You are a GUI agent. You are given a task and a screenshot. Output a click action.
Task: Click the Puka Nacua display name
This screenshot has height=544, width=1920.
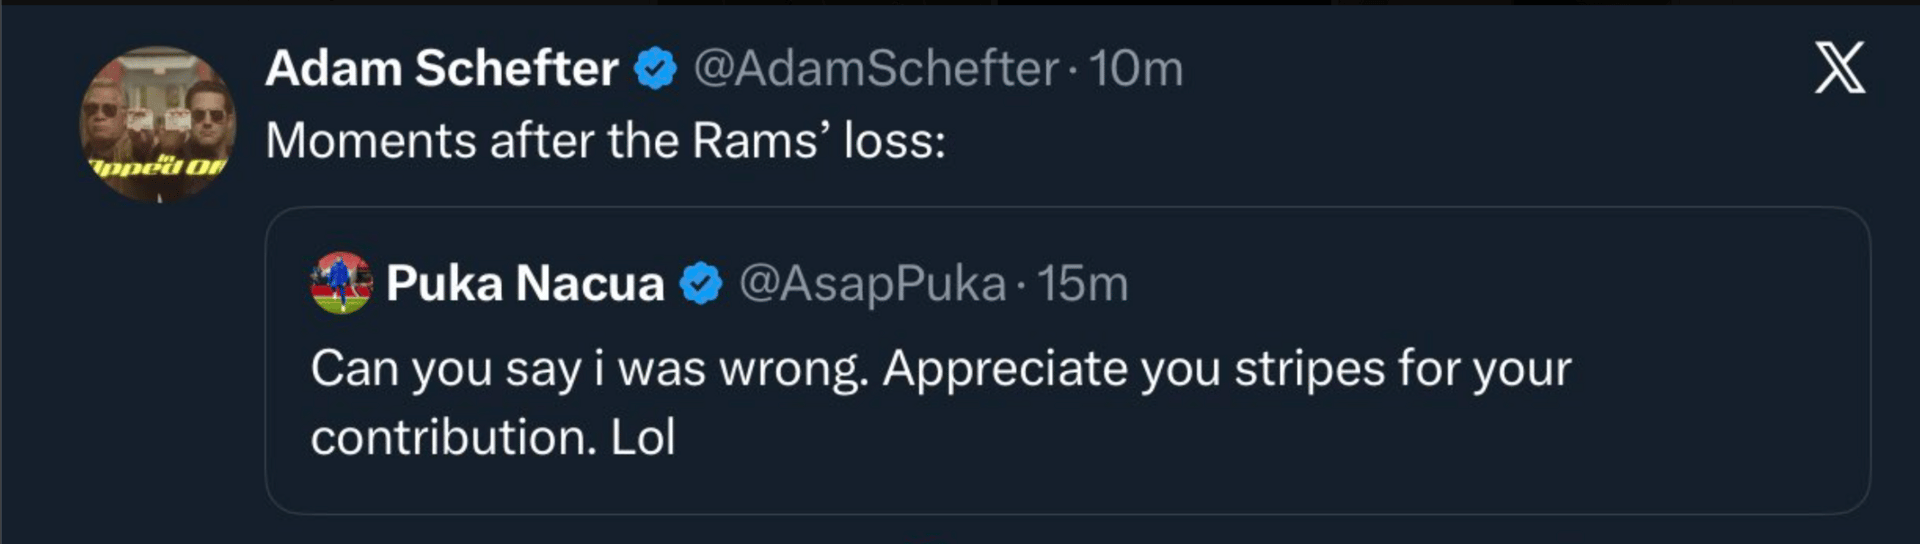click(x=525, y=283)
